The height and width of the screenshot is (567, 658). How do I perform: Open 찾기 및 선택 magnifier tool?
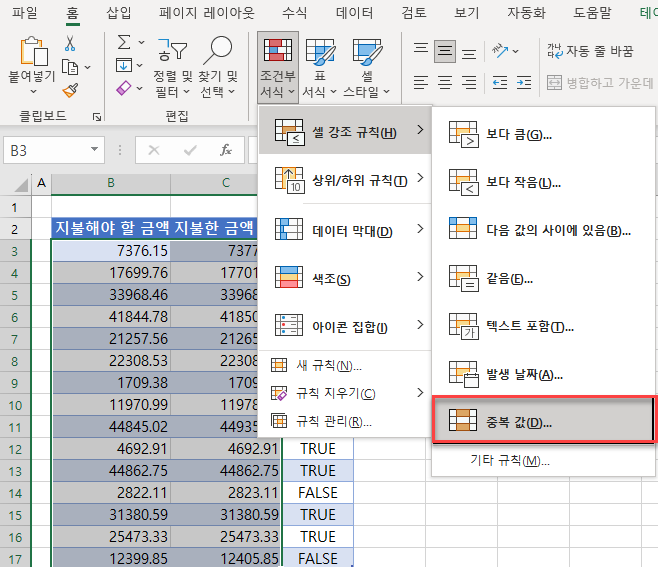pos(218,67)
